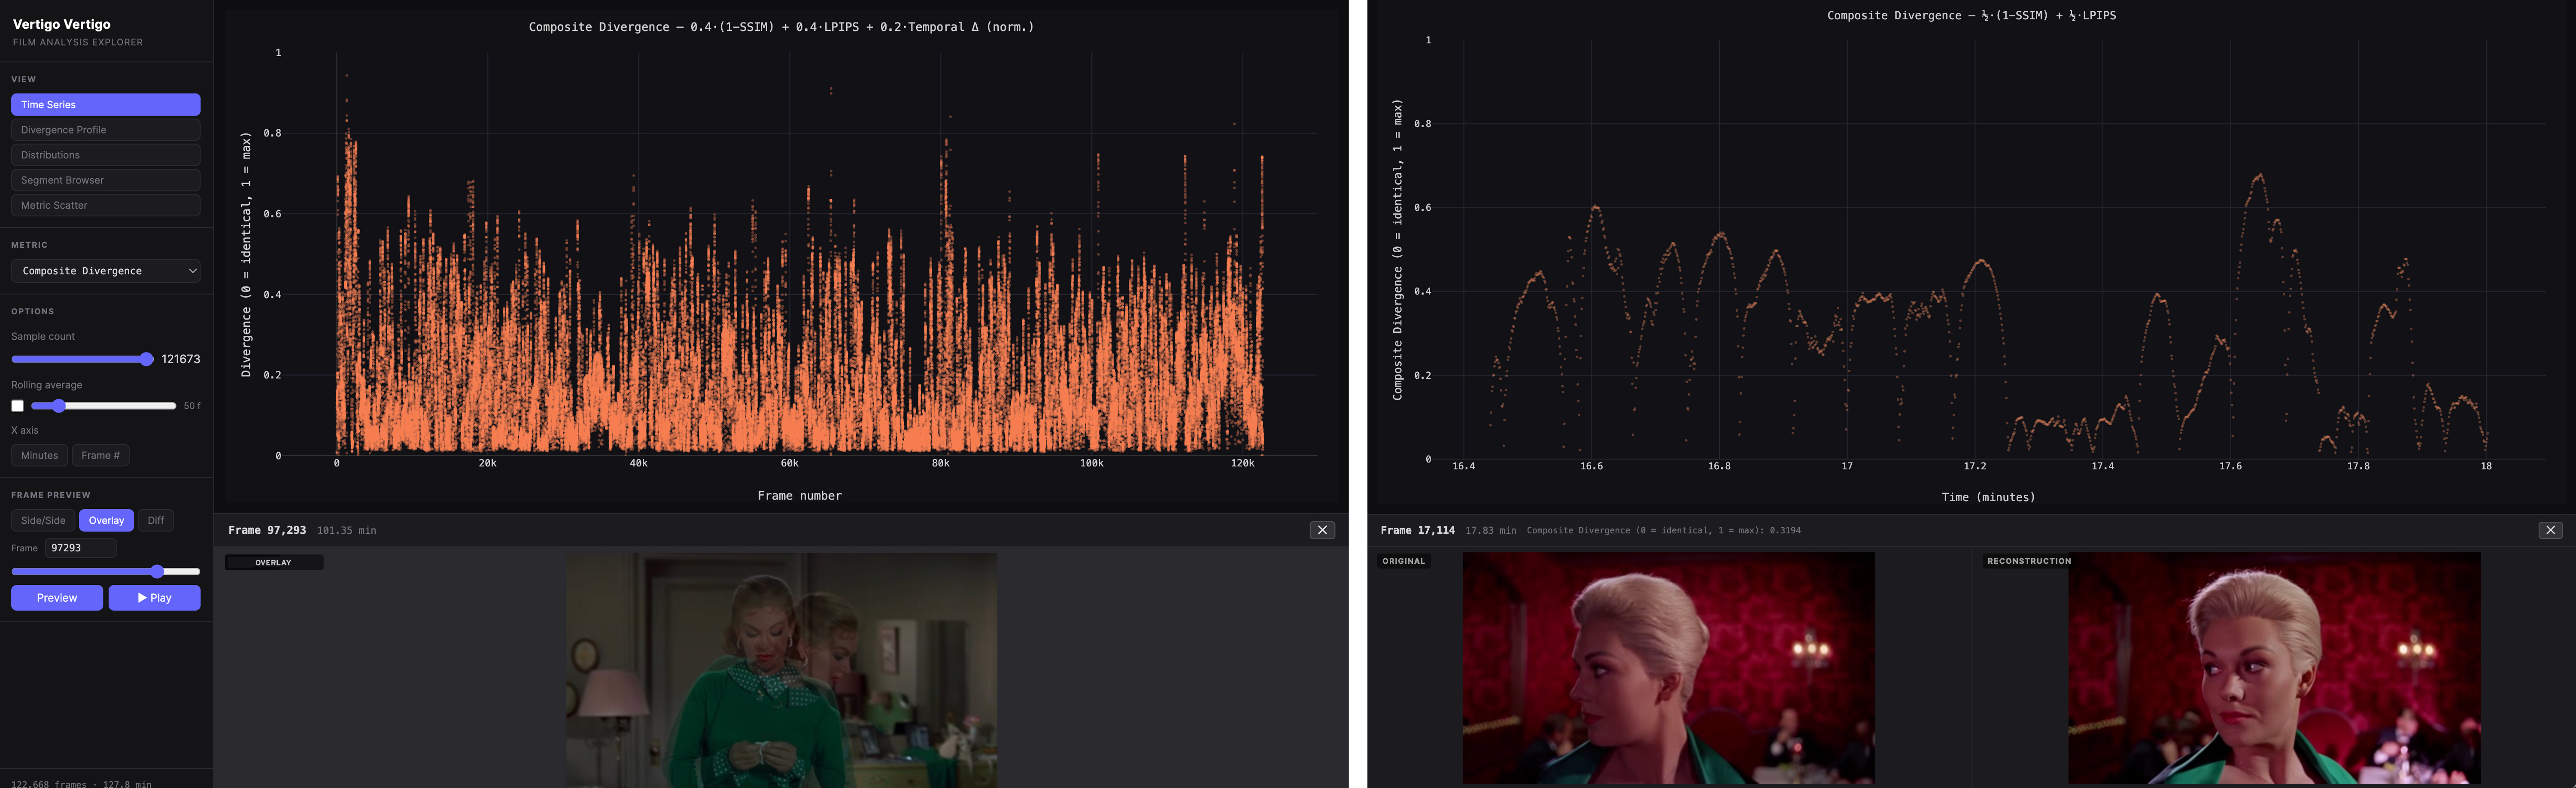Click the 'Frame number' axis label
Viewport: 2576px width, 788px height.
(x=799, y=495)
